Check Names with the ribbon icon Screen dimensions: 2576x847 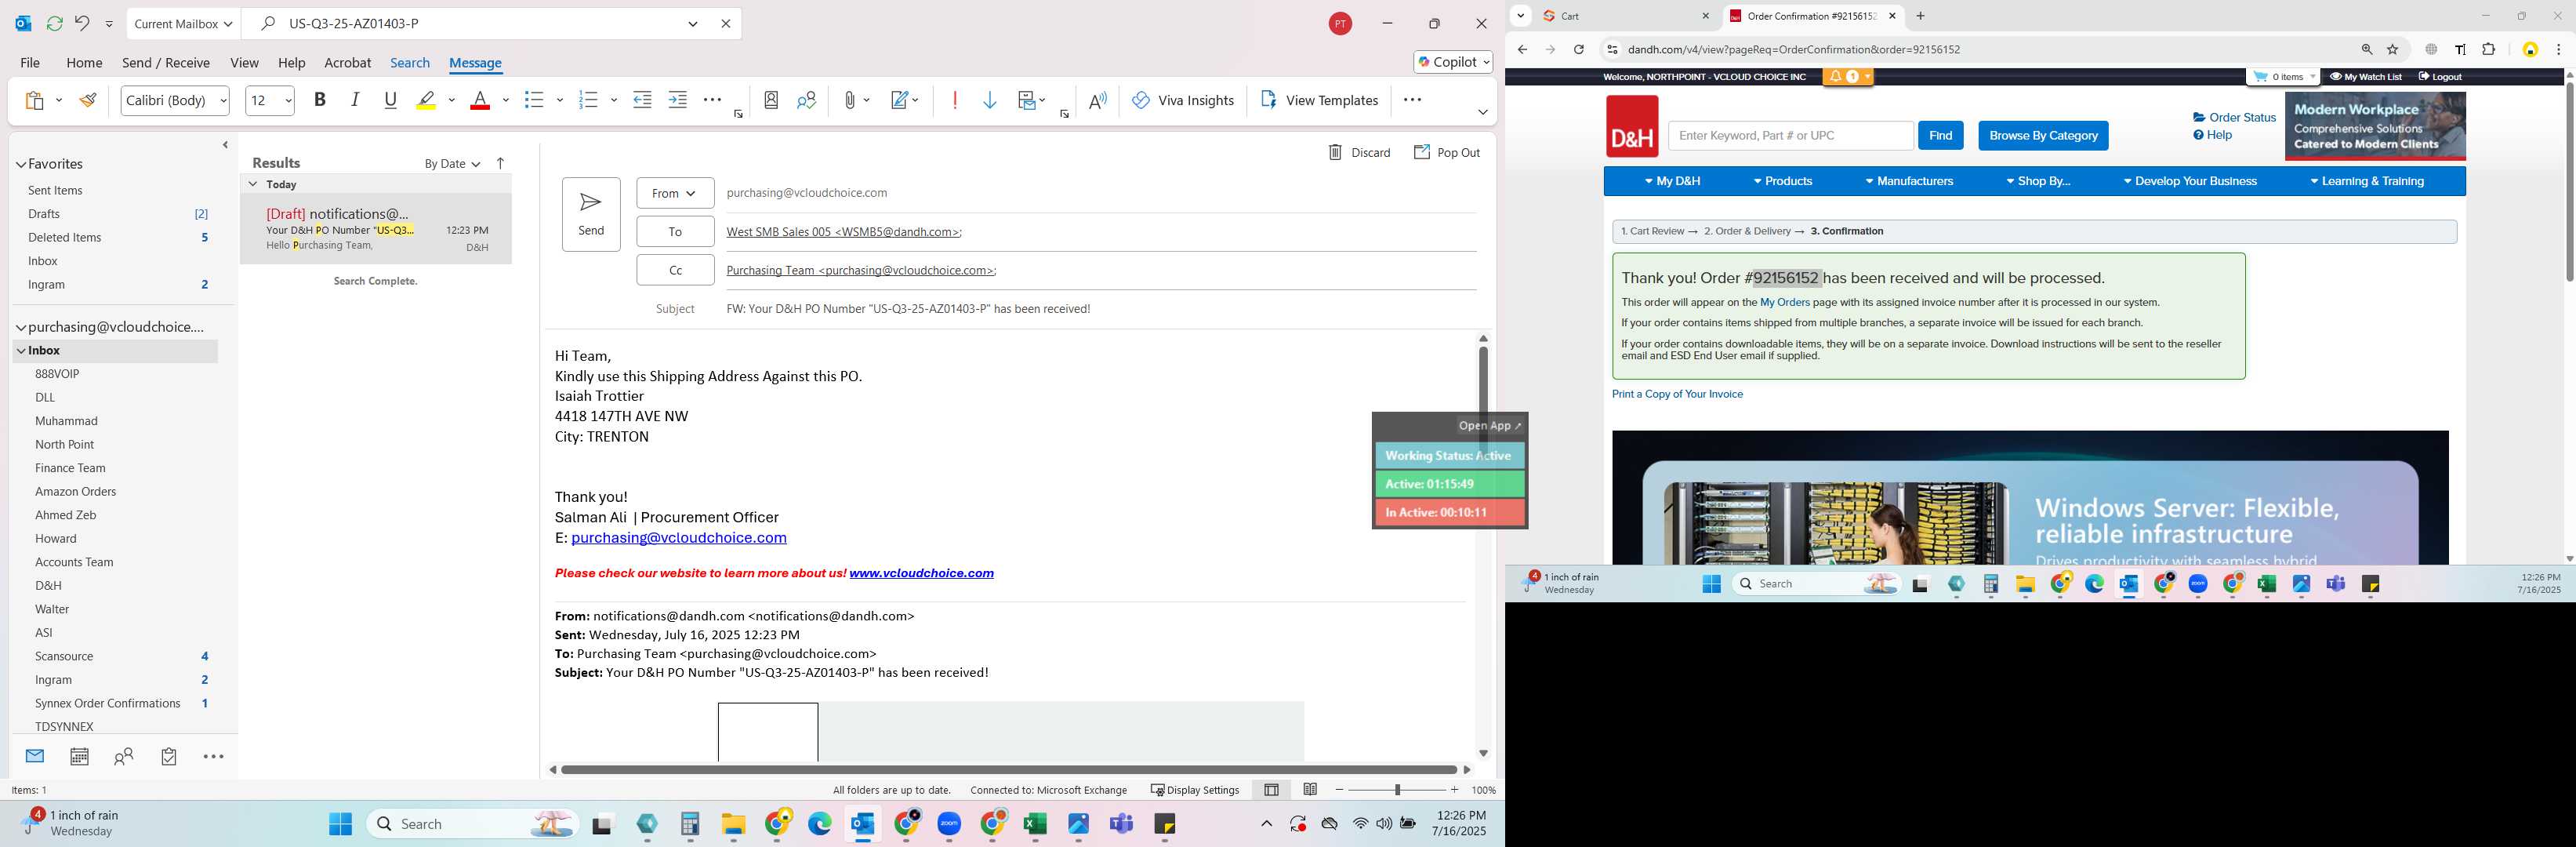click(x=807, y=100)
